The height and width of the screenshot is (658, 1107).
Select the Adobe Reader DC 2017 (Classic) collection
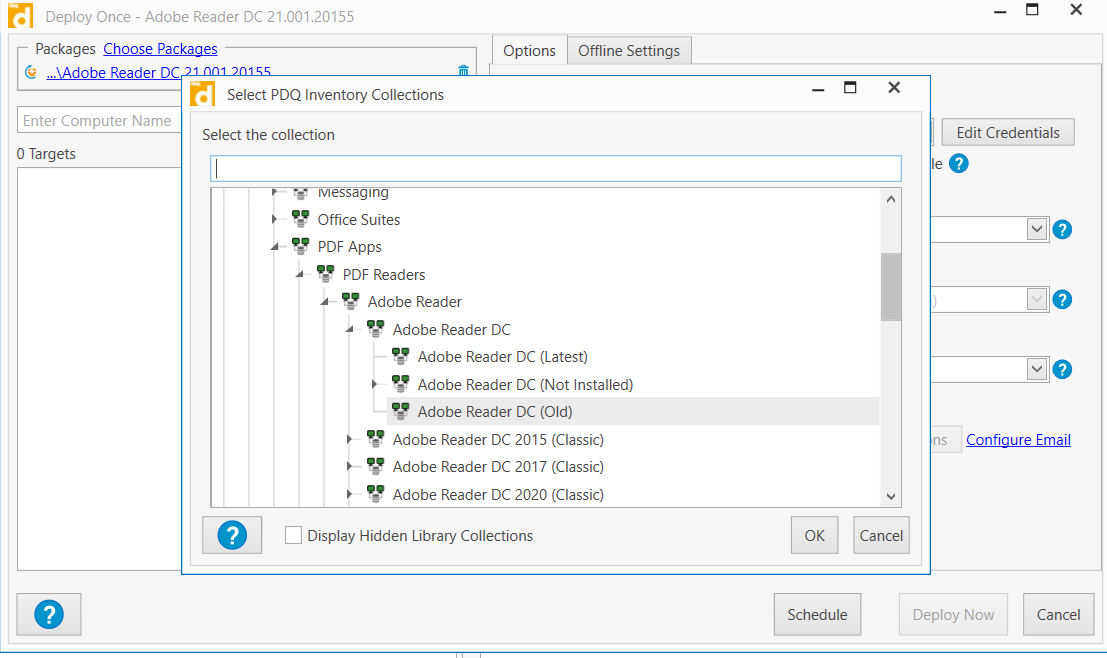pyautogui.click(x=498, y=467)
